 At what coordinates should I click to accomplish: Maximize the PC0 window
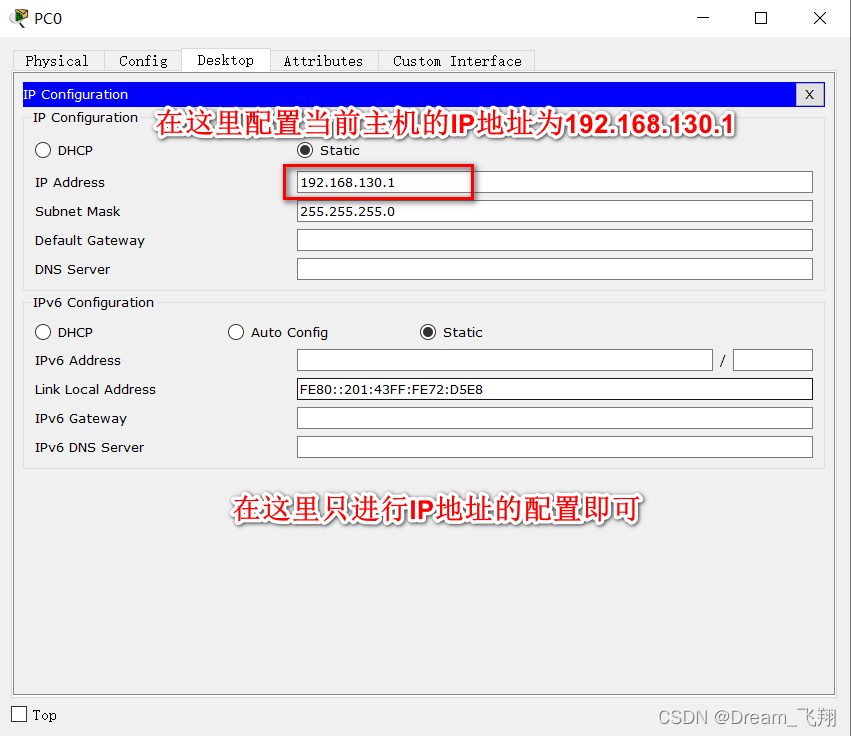coord(761,18)
